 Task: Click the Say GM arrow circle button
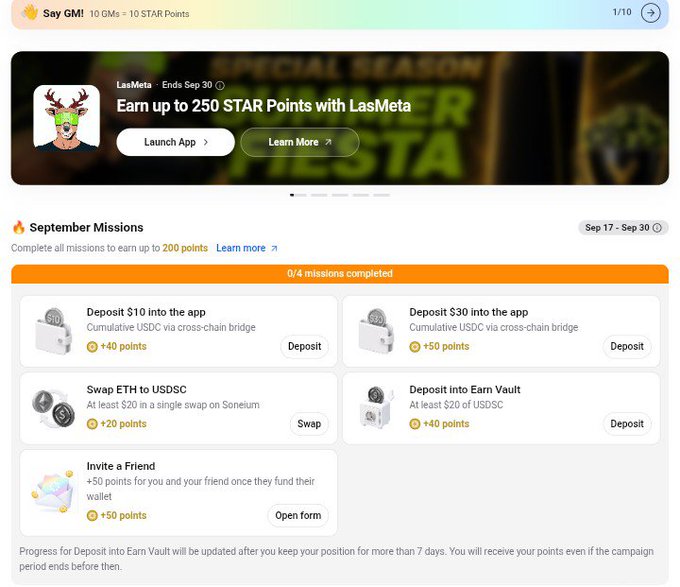651,13
